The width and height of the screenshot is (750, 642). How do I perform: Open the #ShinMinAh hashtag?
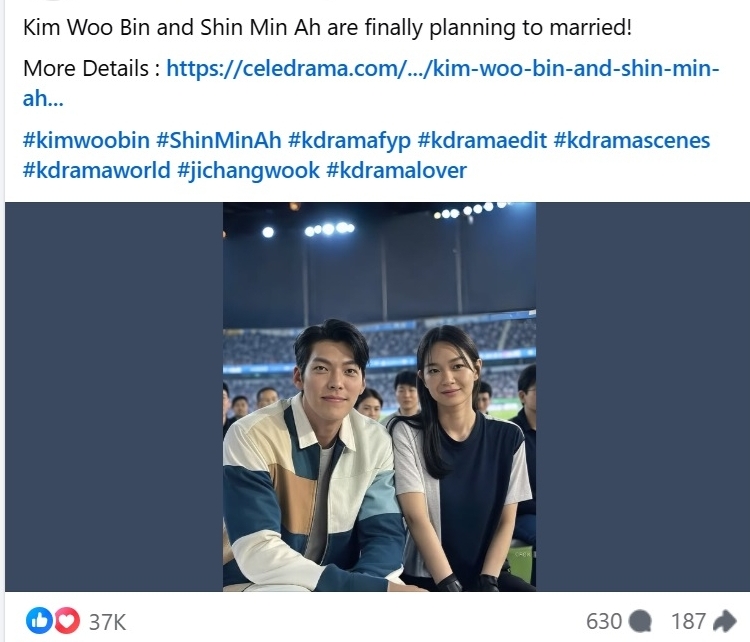tap(219, 140)
